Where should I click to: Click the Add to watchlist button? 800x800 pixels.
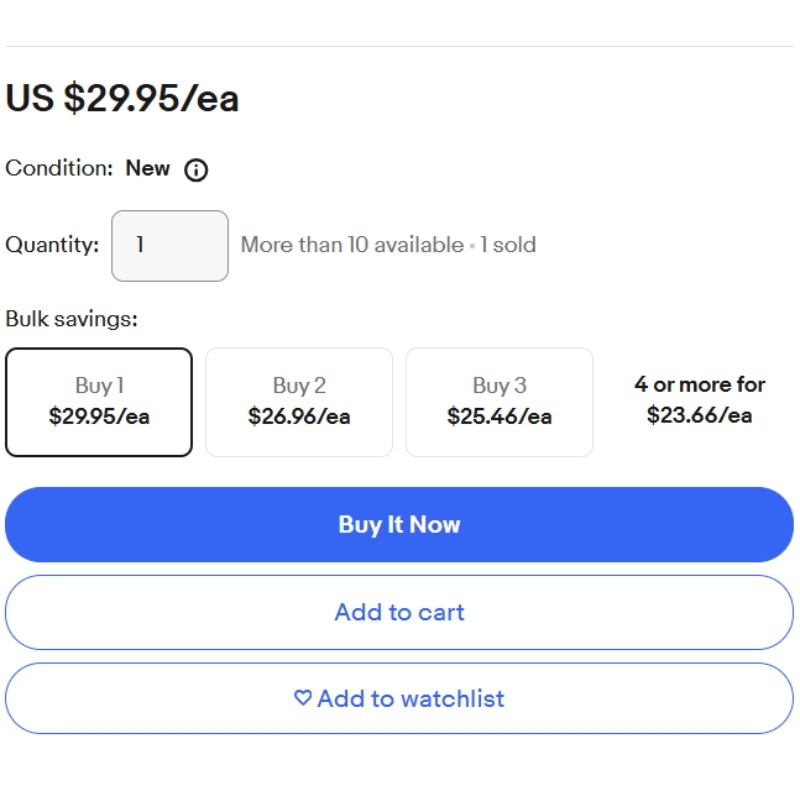399,698
